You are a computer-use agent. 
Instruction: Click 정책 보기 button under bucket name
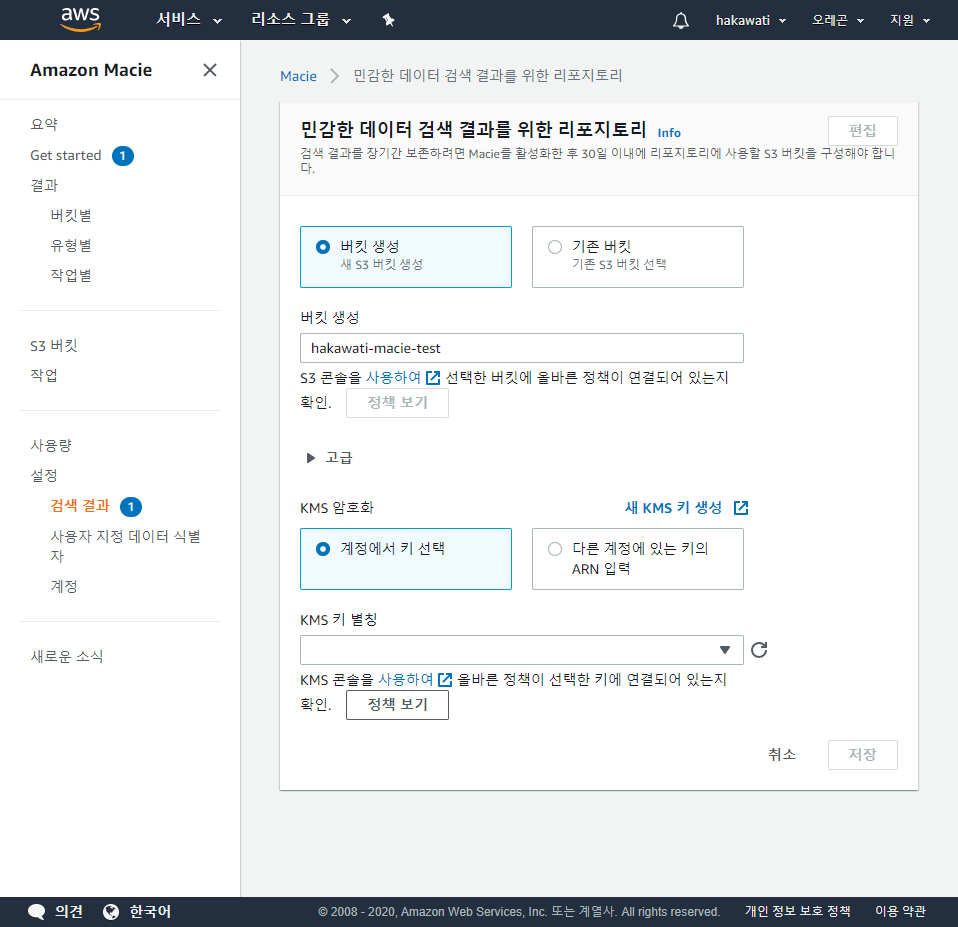point(397,403)
